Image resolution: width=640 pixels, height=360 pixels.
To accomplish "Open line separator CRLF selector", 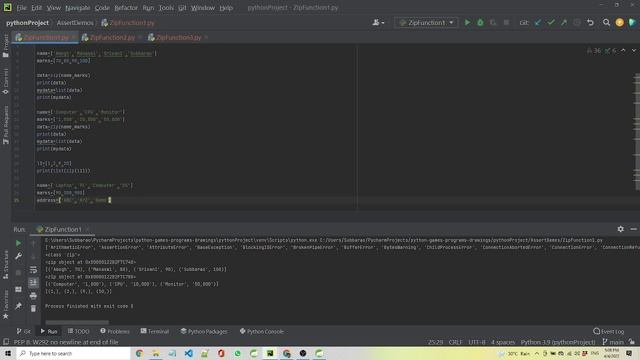I will [455, 342].
